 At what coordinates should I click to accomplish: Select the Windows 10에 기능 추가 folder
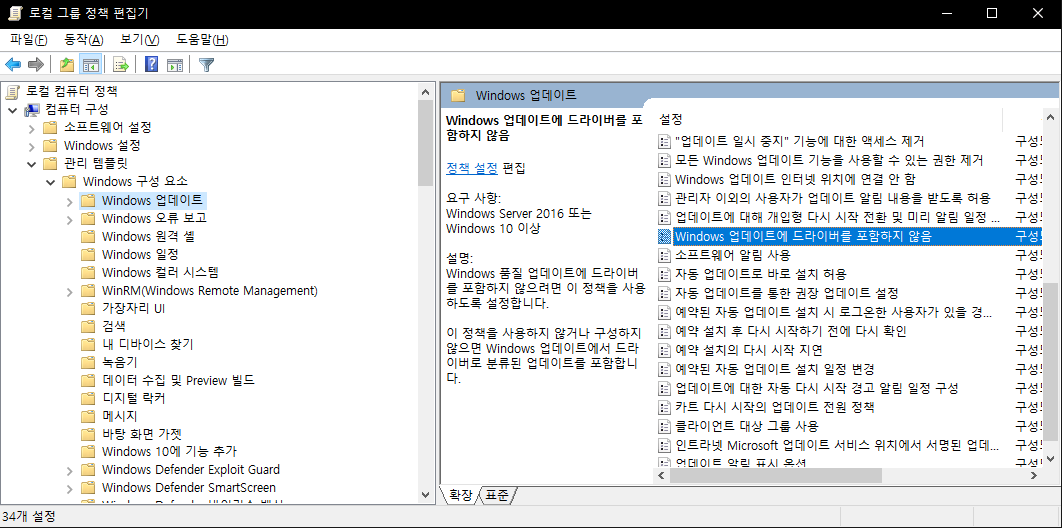click(x=169, y=452)
